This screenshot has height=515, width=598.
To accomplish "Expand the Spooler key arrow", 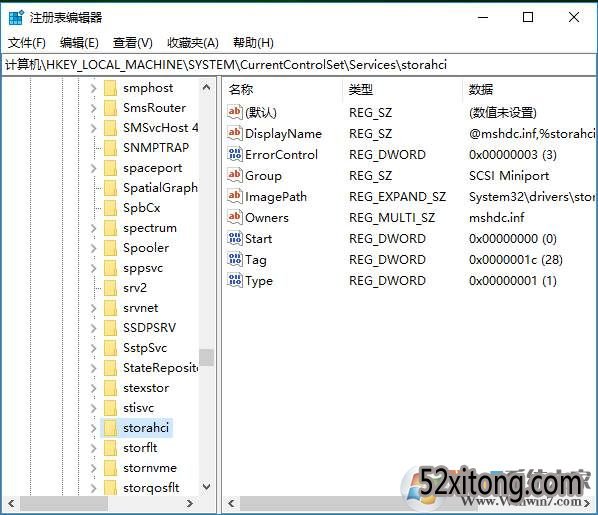I will point(93,248).
